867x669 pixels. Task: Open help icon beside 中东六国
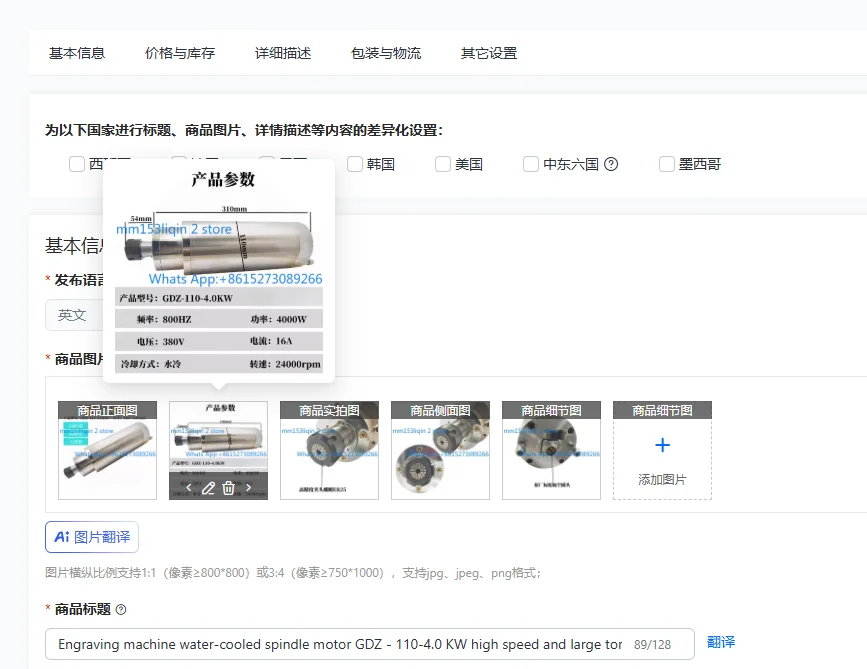(x=611, y=164)
